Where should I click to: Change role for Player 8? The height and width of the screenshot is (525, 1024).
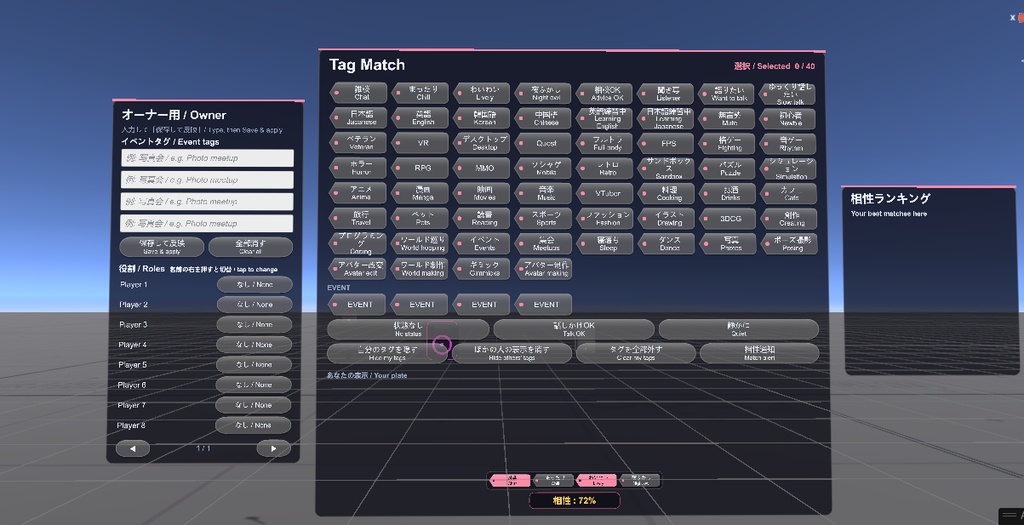click(x=253, y=425)
